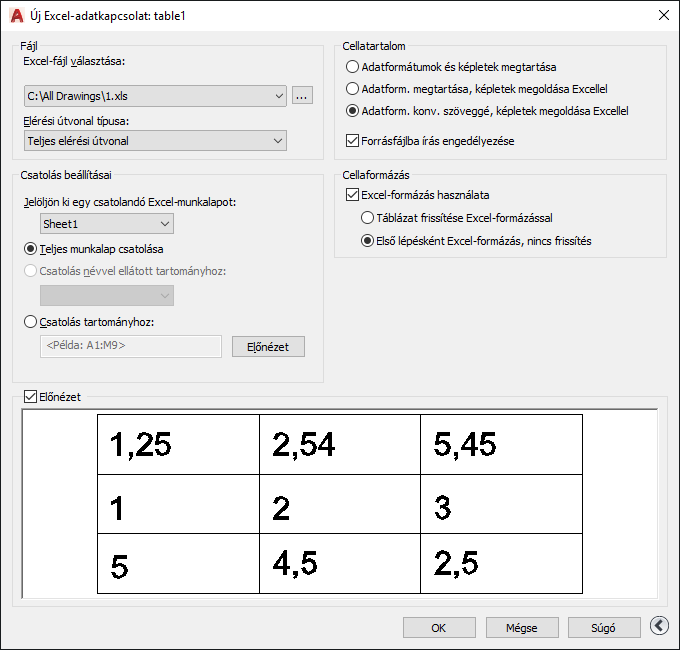Select Teljes munkalap csatolása option
The image size is (680, 650).
93,249
